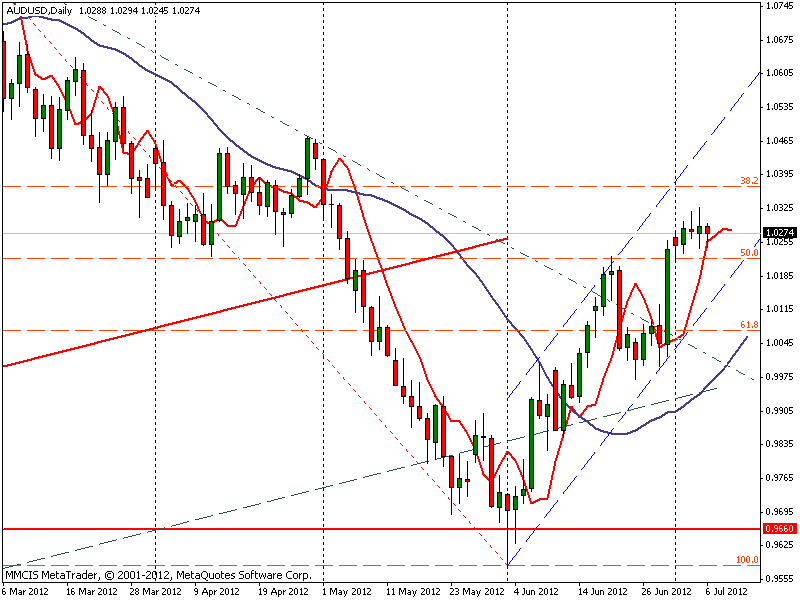
Task: Click the 1.0045 price axis value
Action: pos(780,342)
